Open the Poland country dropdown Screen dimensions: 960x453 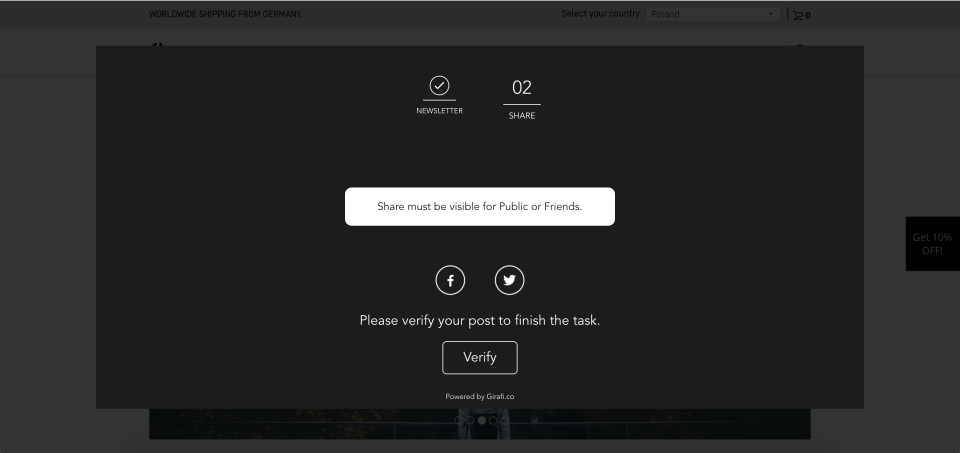pyautogui.click(x=713, y=14)
